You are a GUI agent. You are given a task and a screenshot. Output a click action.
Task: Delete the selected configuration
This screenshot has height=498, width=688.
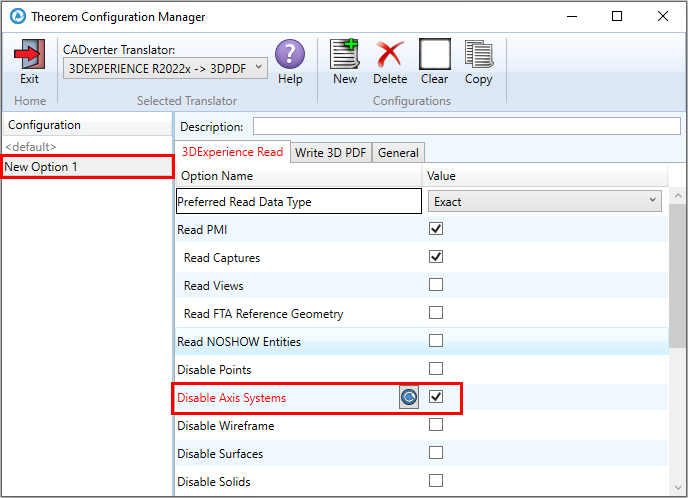[x=390, y=54]
